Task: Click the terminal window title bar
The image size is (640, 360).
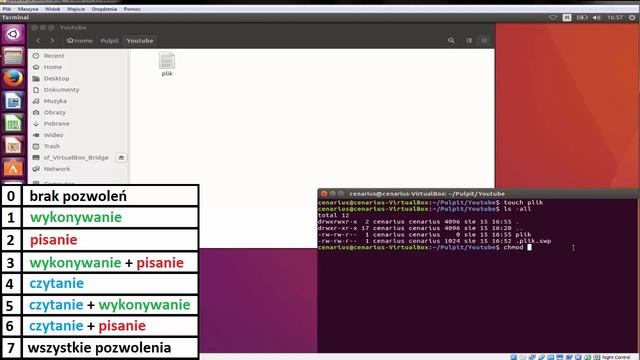Action: [x=478, y=194]
